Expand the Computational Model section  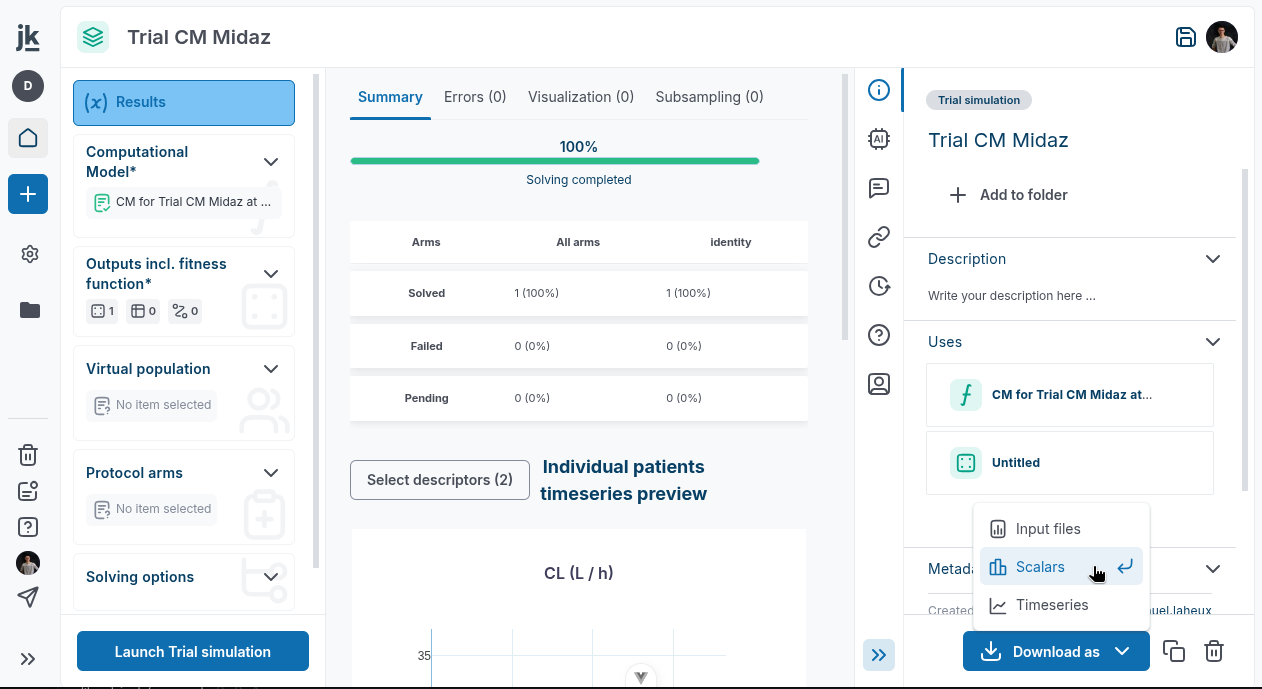(x=270, y=162)
